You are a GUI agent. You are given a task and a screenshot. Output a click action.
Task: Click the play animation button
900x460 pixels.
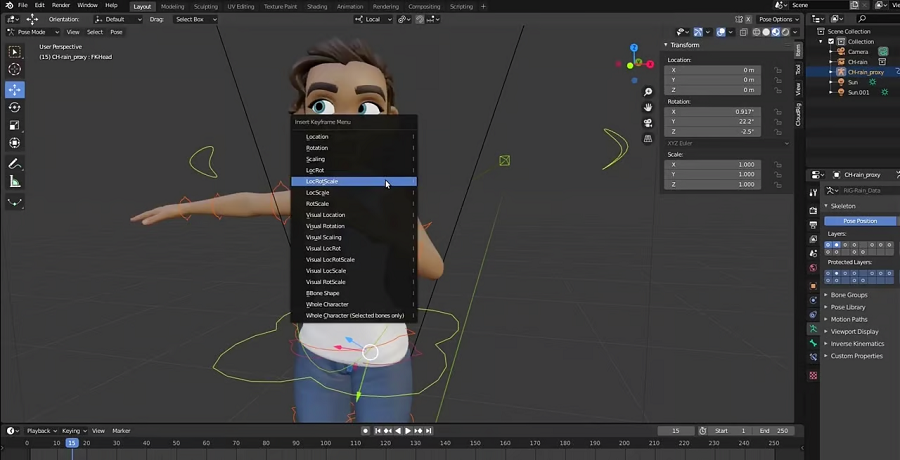click(x=408, y=431)
